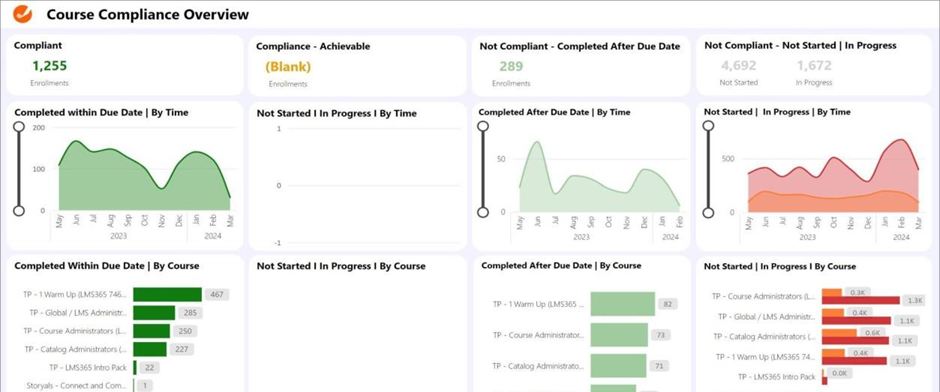Click top zoom handle on Completed After Due Date chart
The image size is (940, 392).
pyautogui.click(x=483, y=126)
